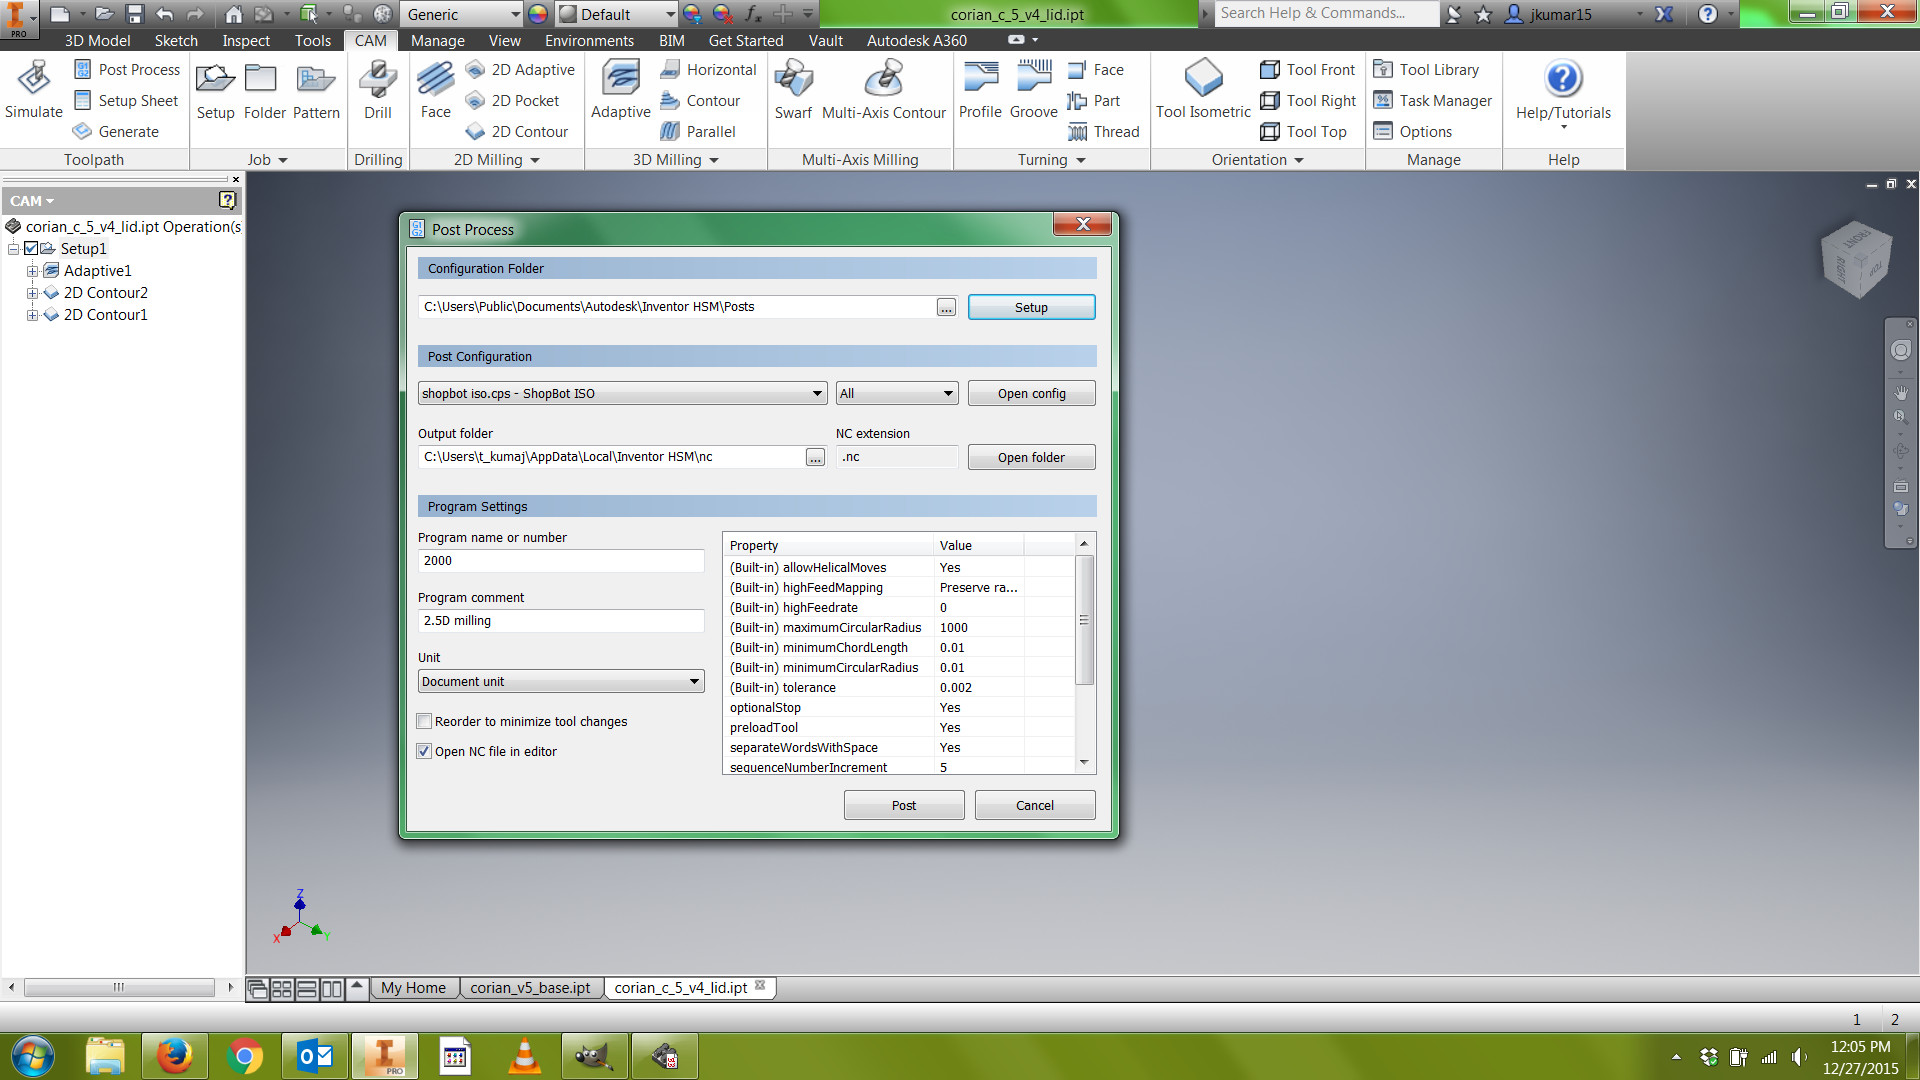
Task: Open the Manage ribbon tab
Action: 438,41
